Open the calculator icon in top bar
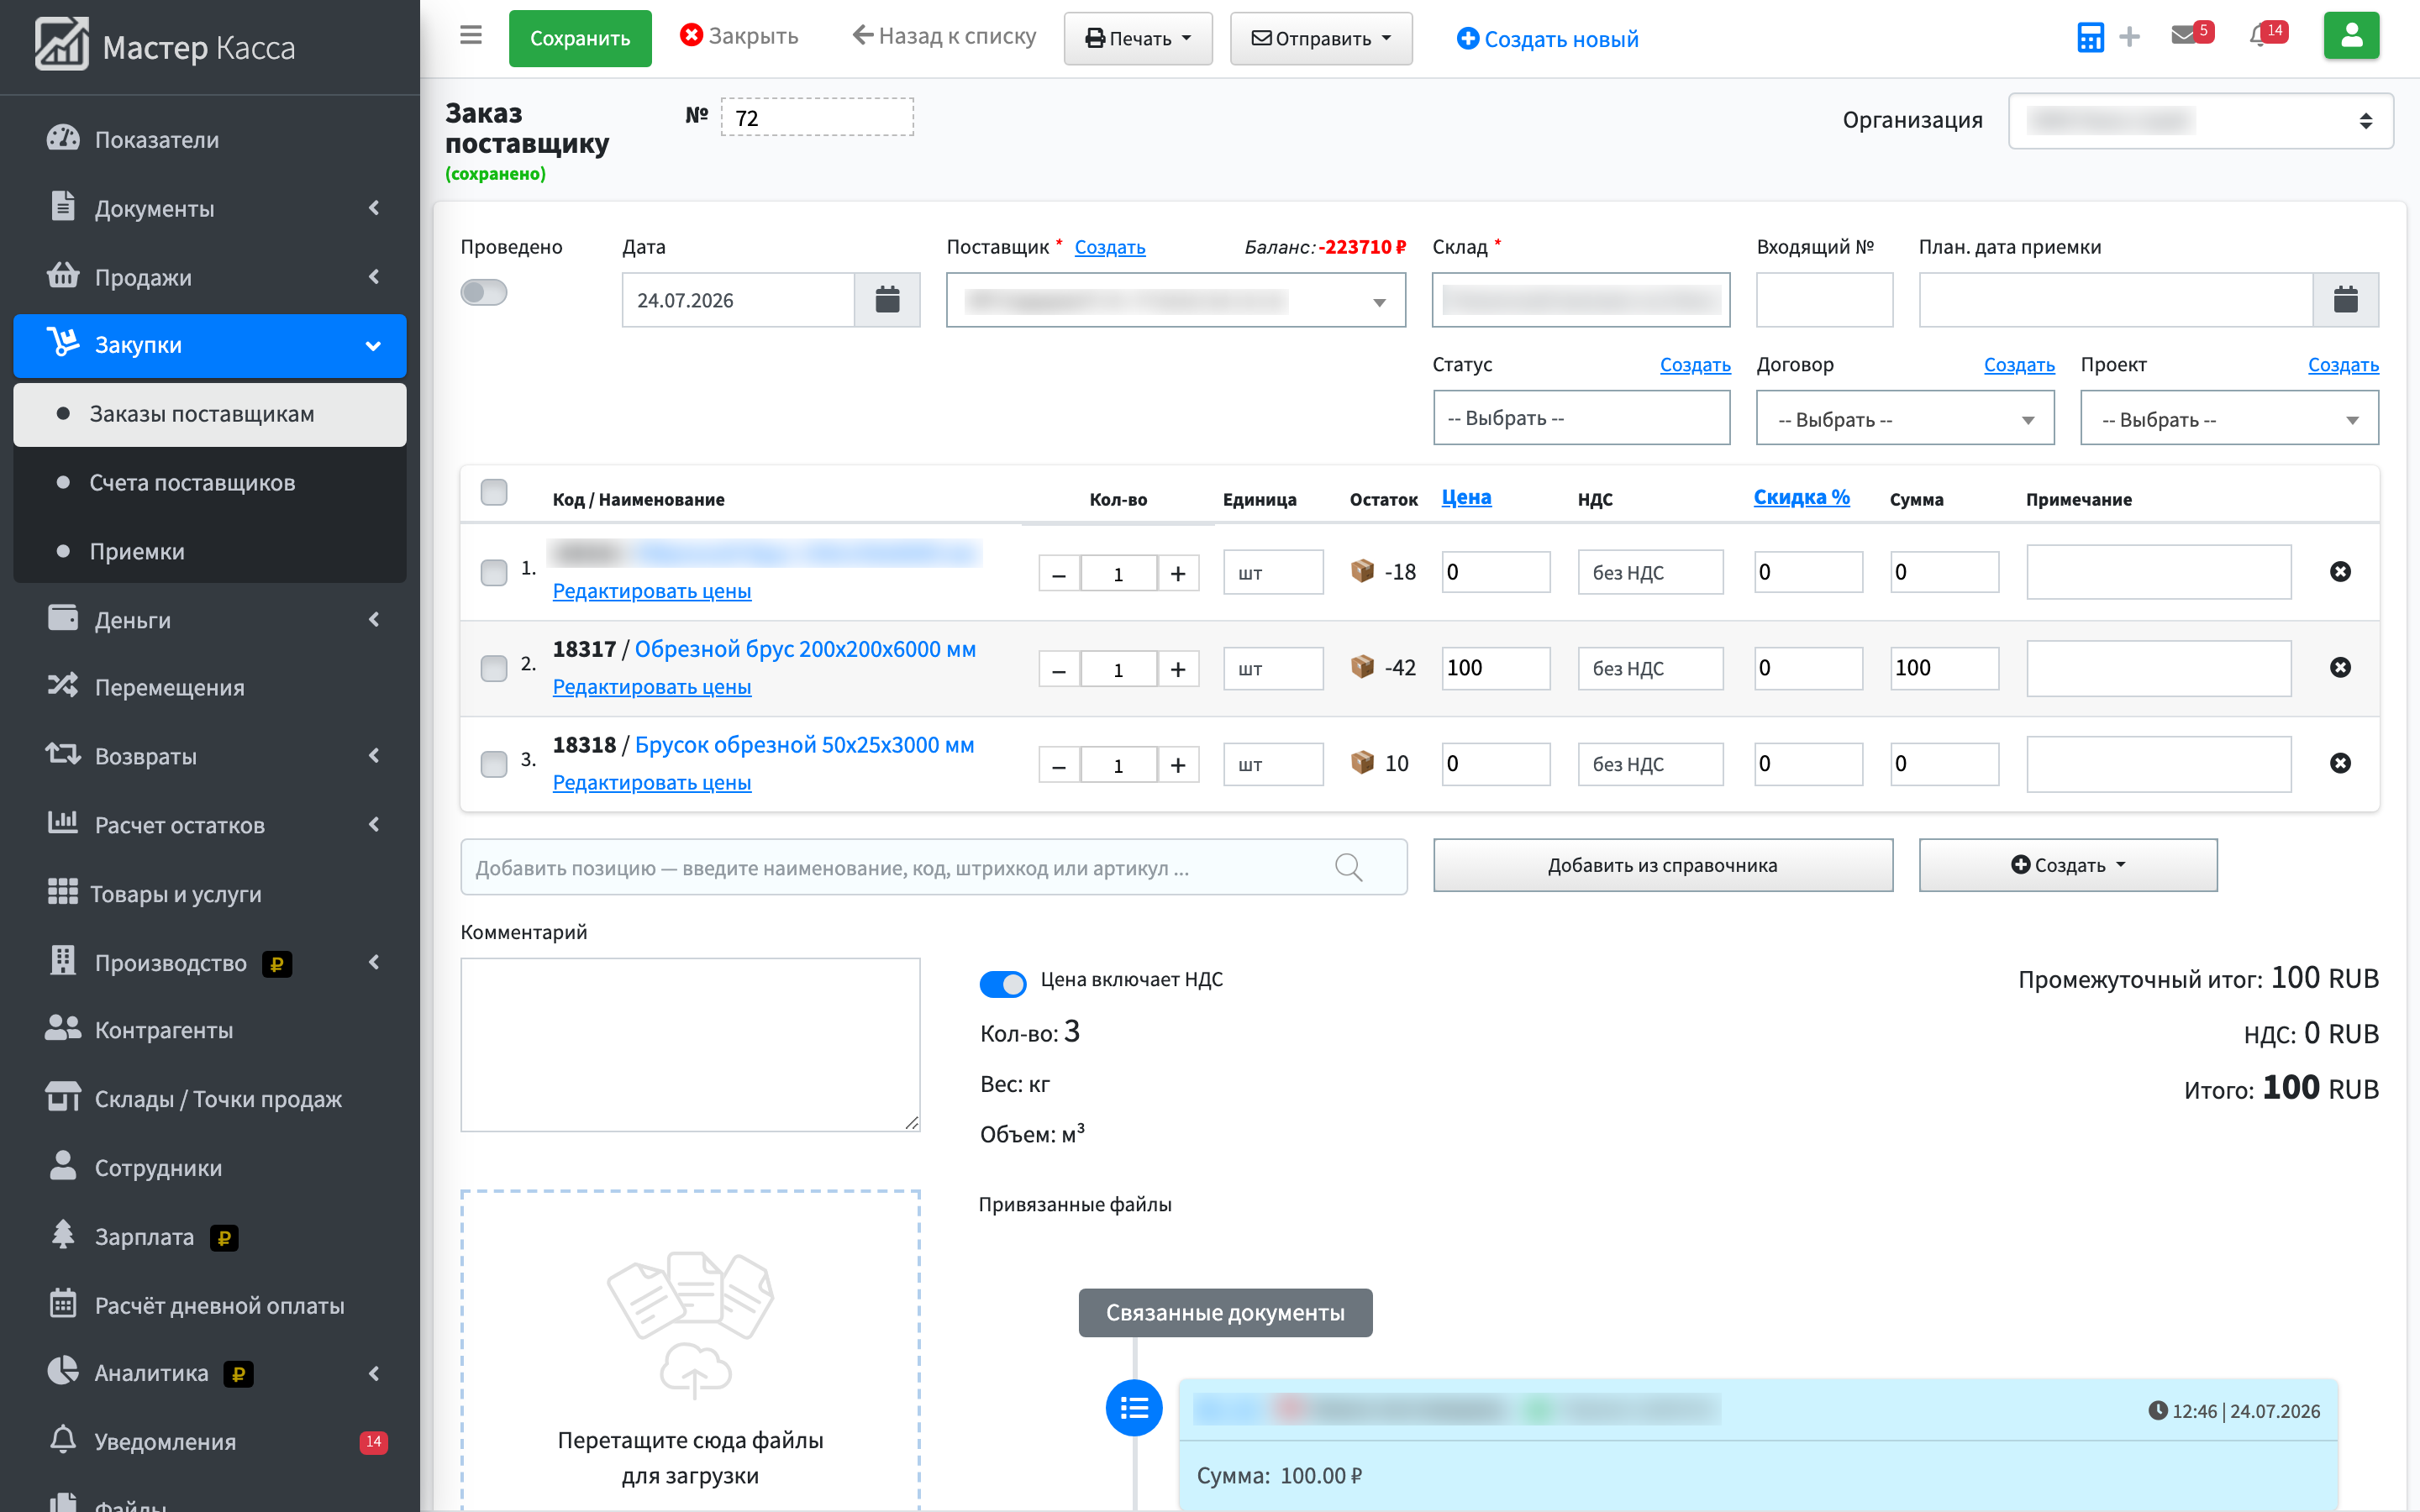Screen dimensions: 2420x1512 (x=2090, y=38)
